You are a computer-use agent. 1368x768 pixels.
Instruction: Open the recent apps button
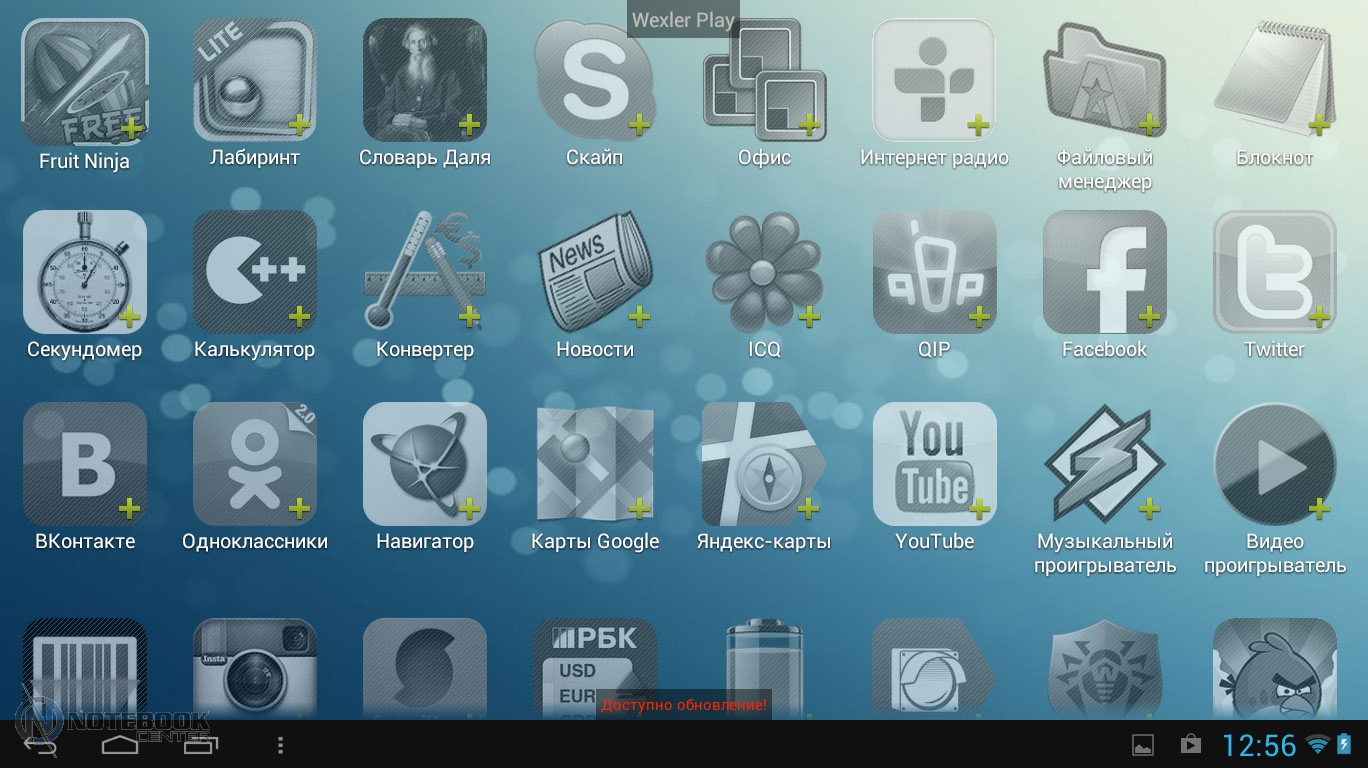tap(200, 745)
